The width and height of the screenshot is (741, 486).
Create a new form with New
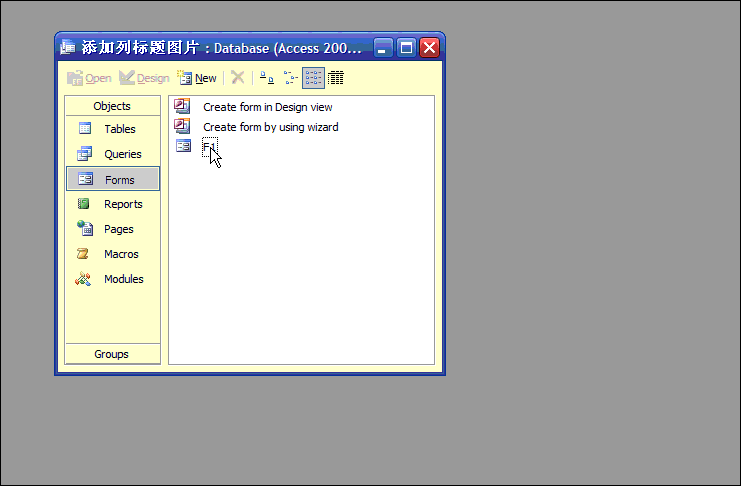[x=197, y=78]
